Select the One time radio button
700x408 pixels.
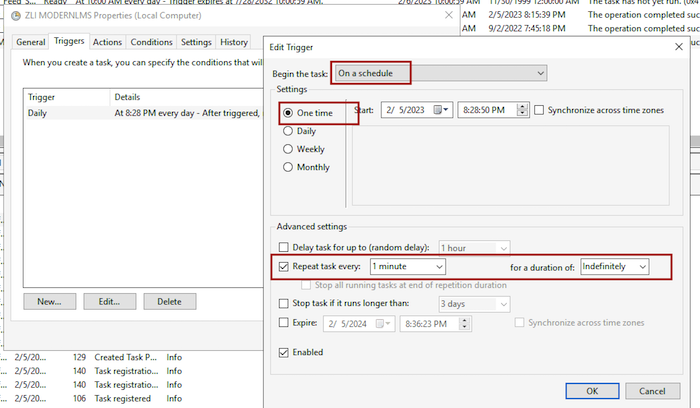(288, 113)
